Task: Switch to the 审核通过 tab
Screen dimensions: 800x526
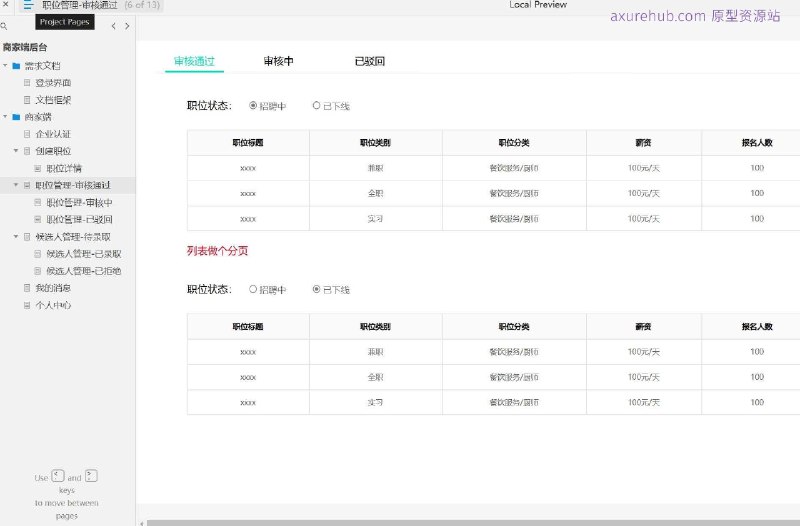Action: [x=194, y=61]
